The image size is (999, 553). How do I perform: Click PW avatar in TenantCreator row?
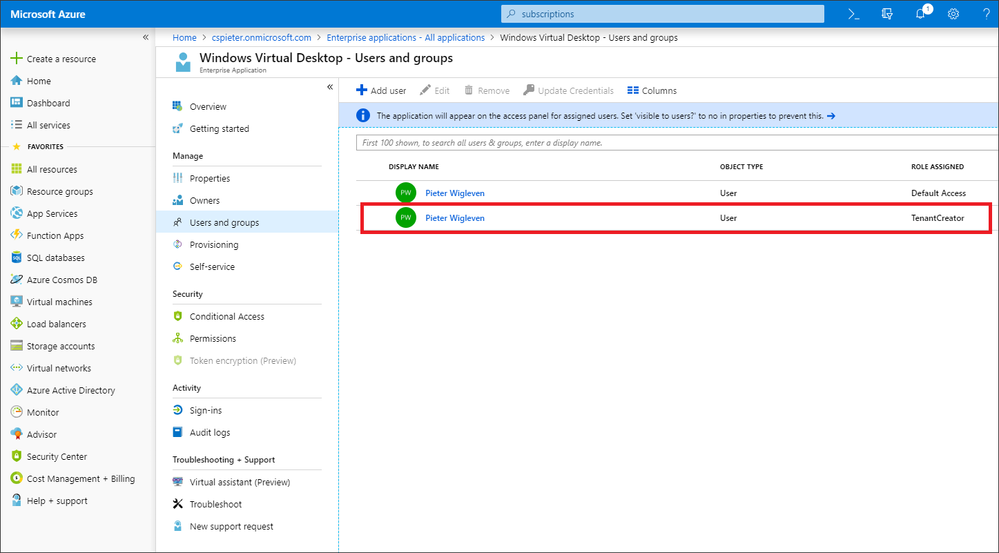(x=405, y=218)
